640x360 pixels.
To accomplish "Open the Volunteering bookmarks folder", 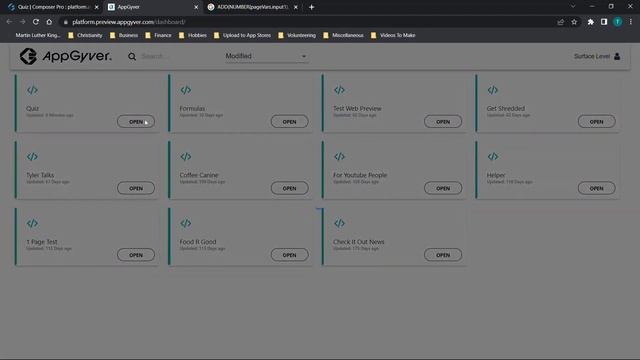I will pos(297,36).
